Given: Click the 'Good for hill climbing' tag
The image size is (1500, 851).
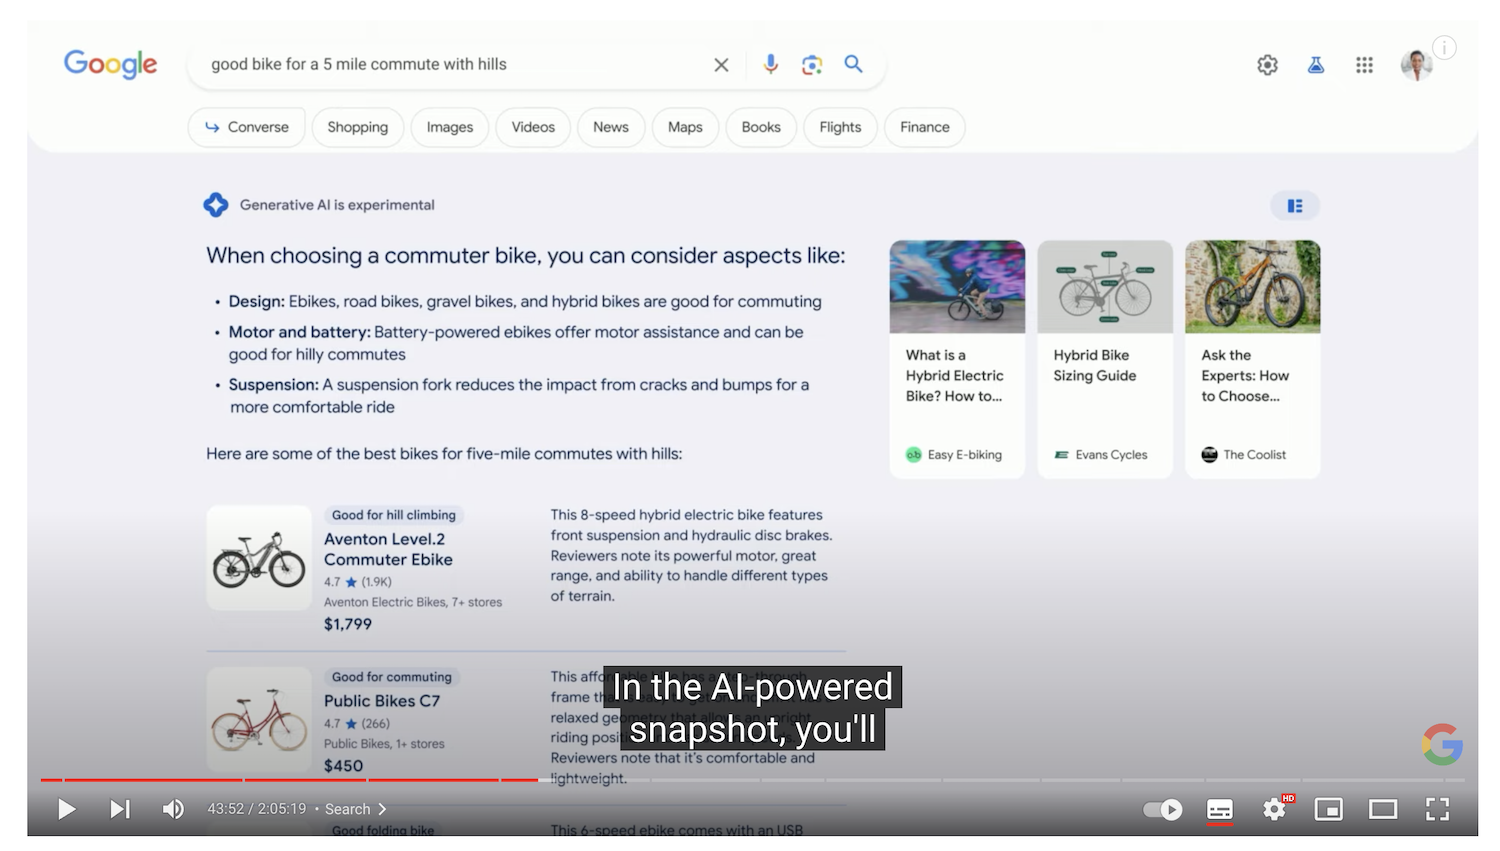Looking at the screenshot, I should (393, 515).
